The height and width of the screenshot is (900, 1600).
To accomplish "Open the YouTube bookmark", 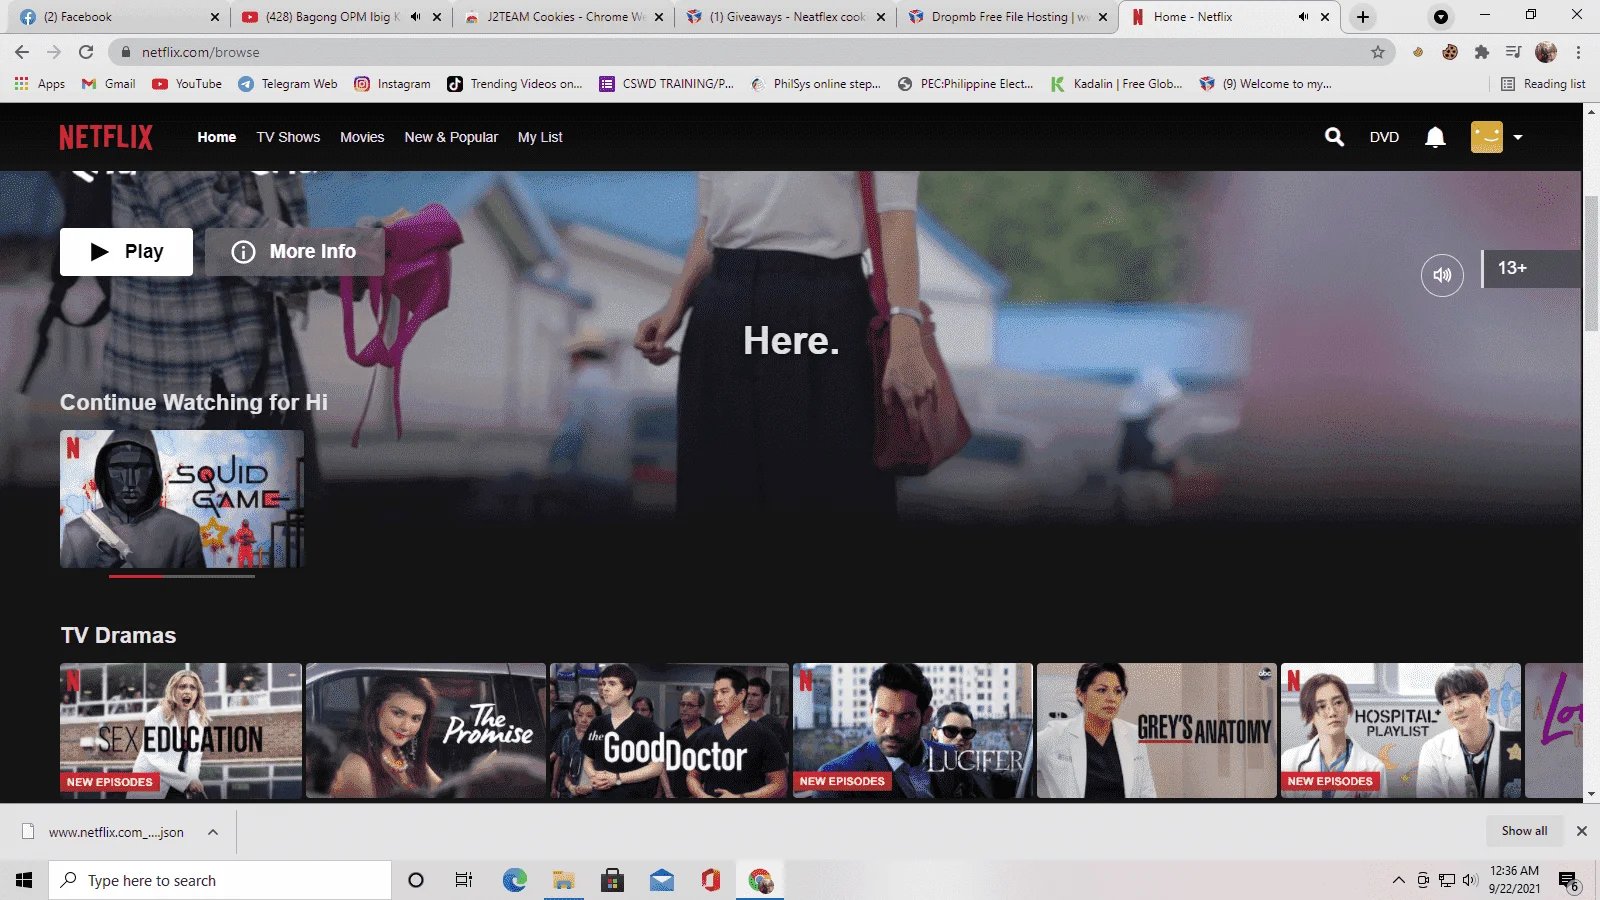I will [x=187, y=84].
